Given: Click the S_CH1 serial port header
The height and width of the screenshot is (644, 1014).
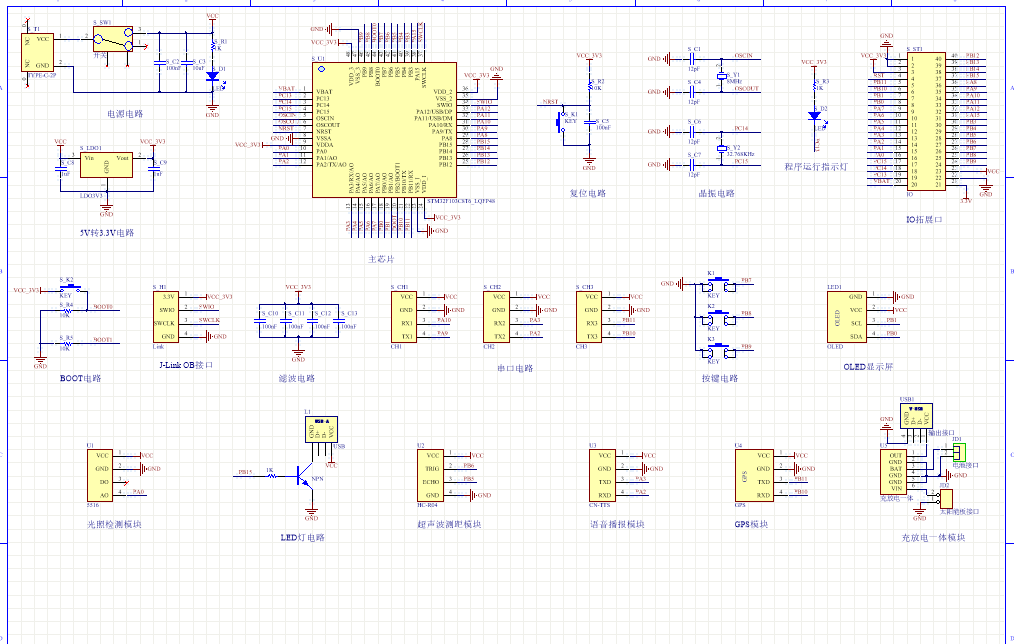Looking at the screenshot, I should pos(404,315).
